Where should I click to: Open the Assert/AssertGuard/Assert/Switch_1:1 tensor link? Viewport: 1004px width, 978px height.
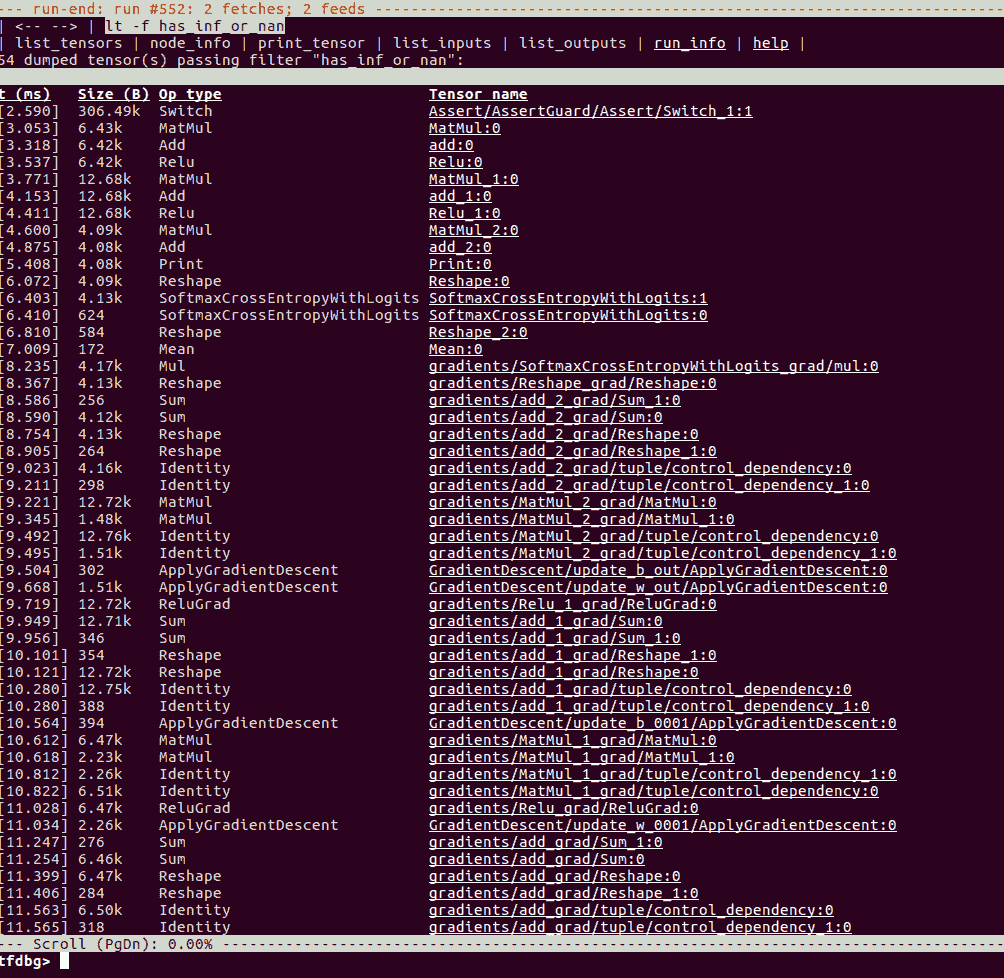(590, 111)
